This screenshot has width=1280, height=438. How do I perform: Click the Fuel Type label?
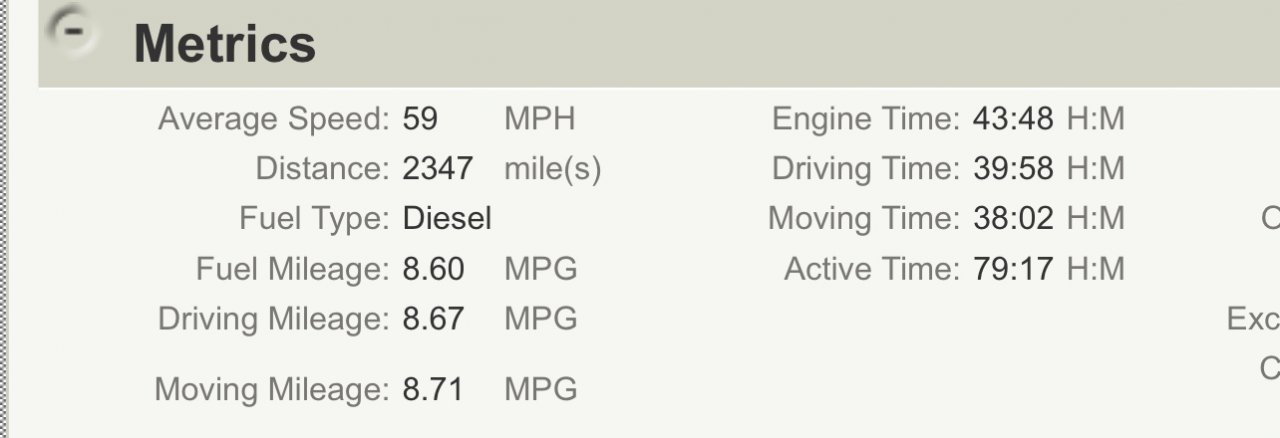[315, 219]
